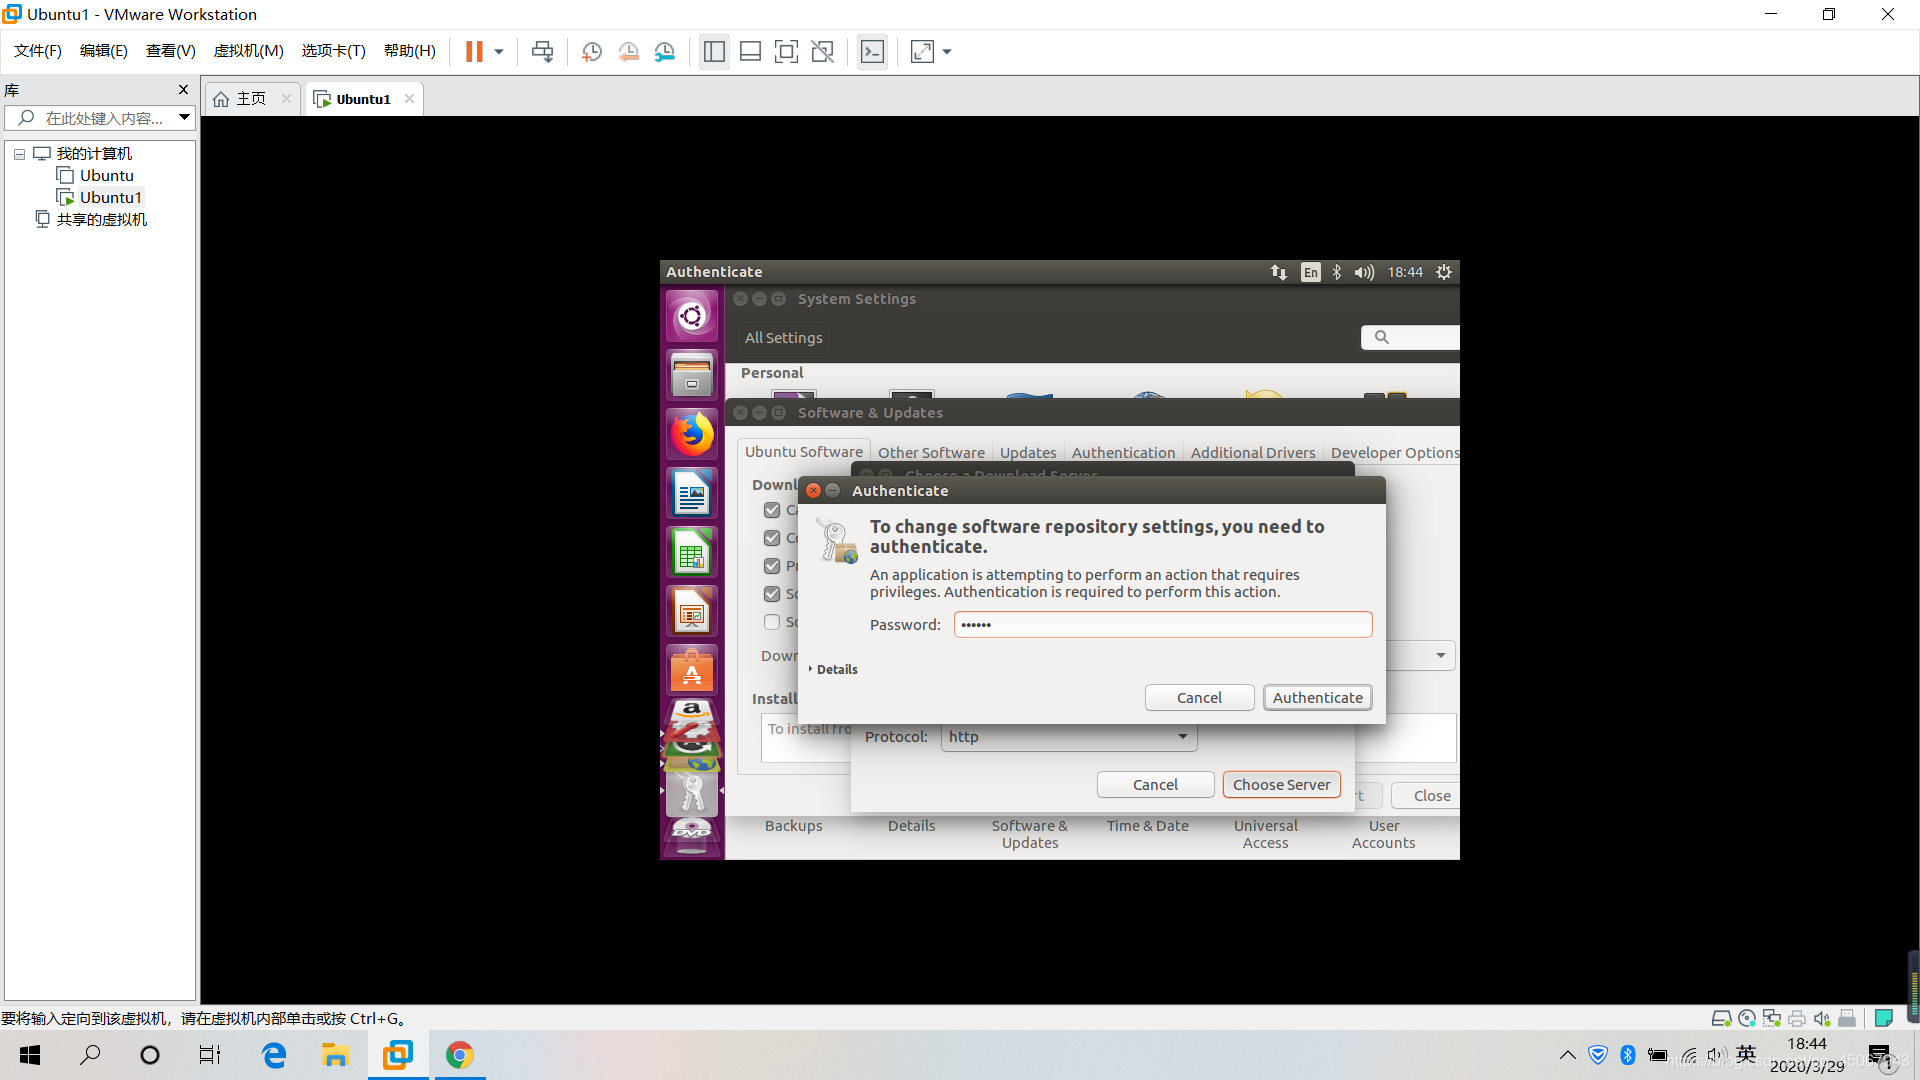Open the 帮助(H) menu
This screenshot has height=1080, width=1920.
(410, 51)
